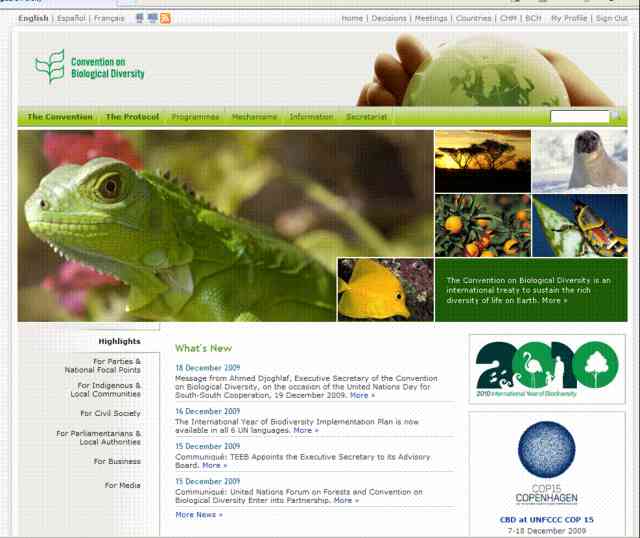This screenshot has width=640, height=538.
Task: Click the seal on snow thumbnail
Action: [x=580, y=161]
